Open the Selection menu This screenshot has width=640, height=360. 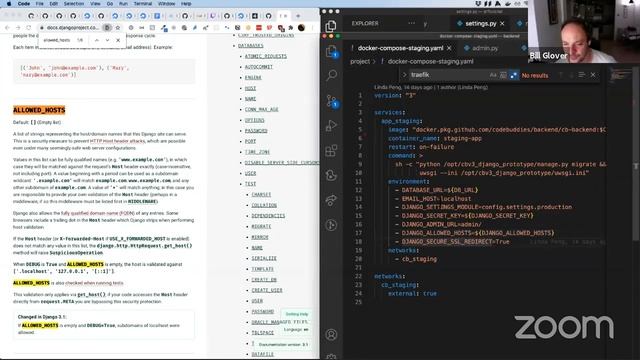tap(74, 4)
